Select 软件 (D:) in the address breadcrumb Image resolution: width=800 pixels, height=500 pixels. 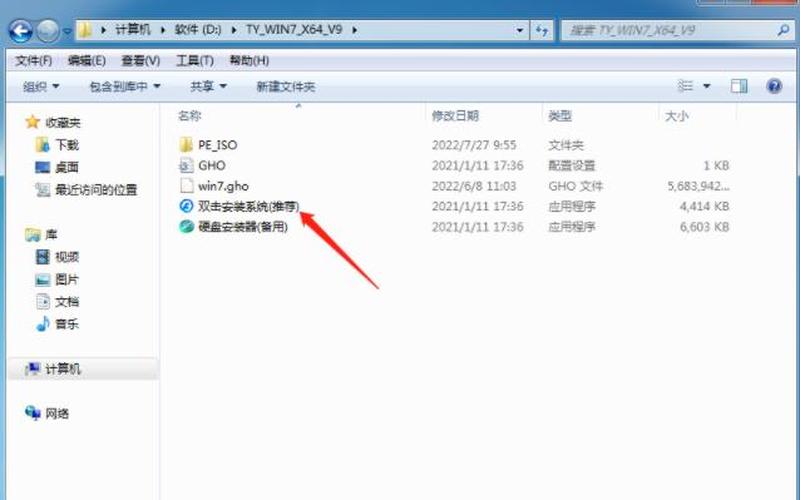tap(198, 30)
